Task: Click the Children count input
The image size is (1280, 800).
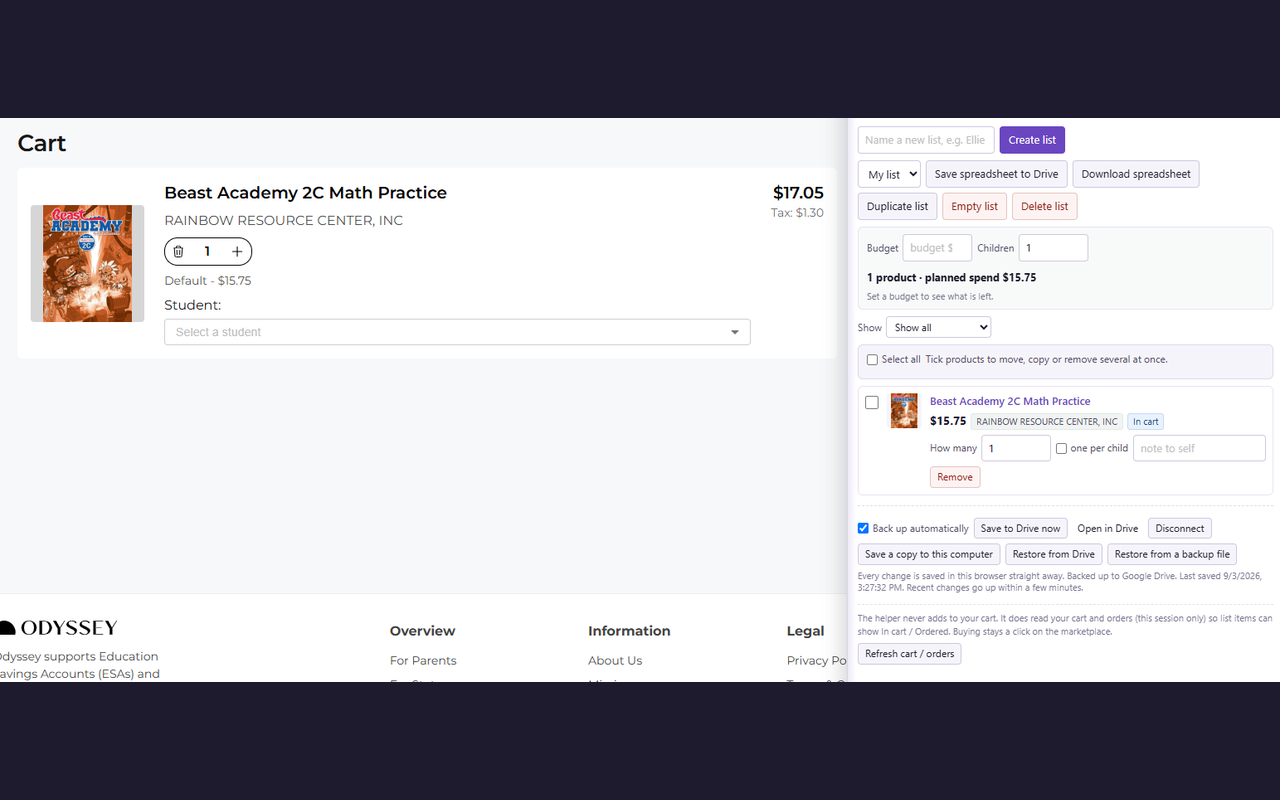Action: tap(1053, 248)
